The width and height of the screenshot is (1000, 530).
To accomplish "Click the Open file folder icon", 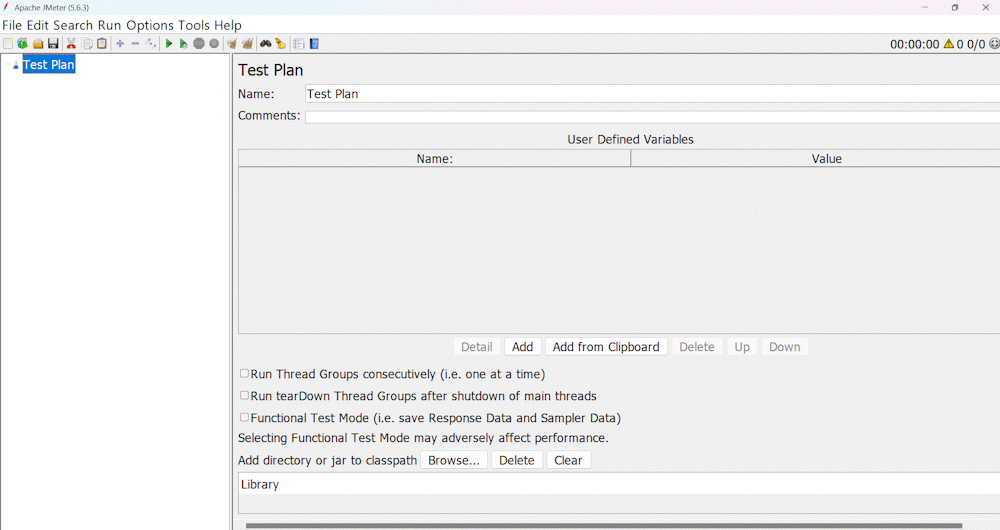I will pos(38,43).
